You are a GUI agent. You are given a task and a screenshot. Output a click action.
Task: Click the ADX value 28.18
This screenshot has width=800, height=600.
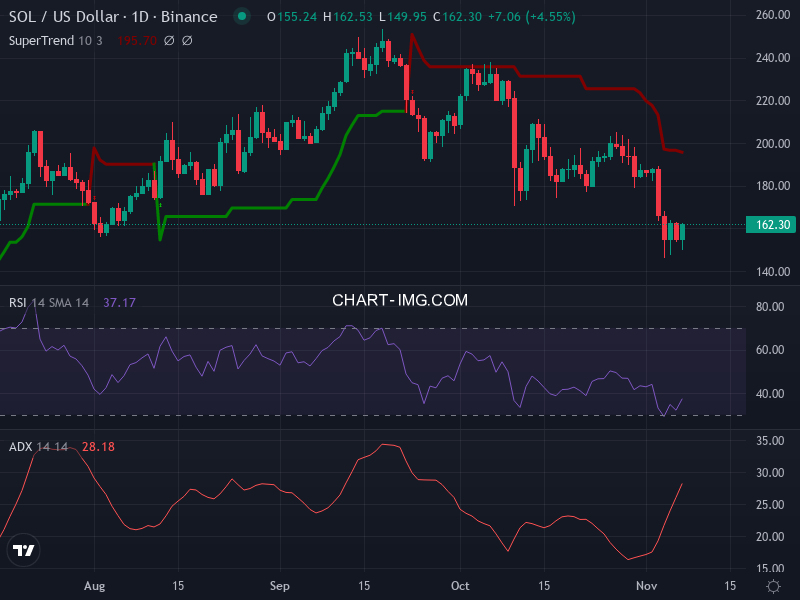click(x=98, y=447)
